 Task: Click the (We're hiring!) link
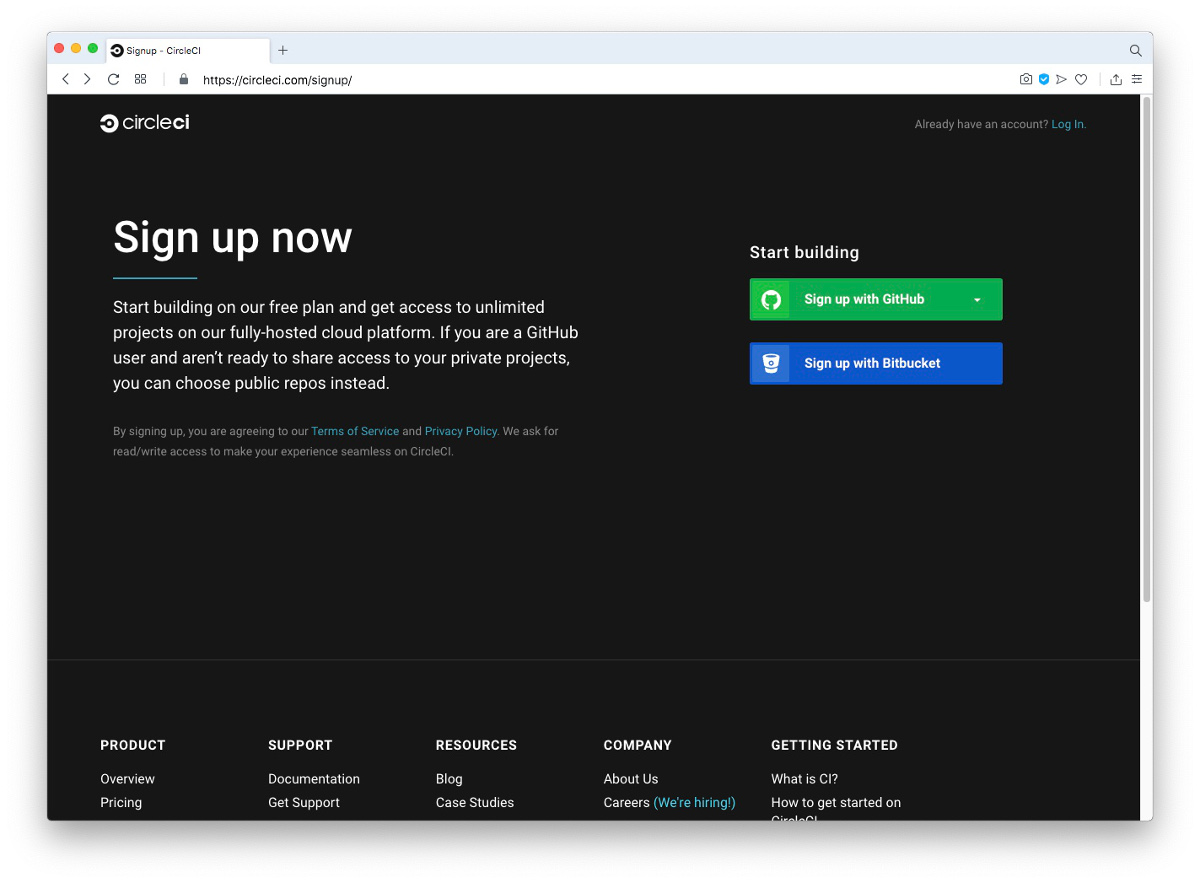click(694, 802)
